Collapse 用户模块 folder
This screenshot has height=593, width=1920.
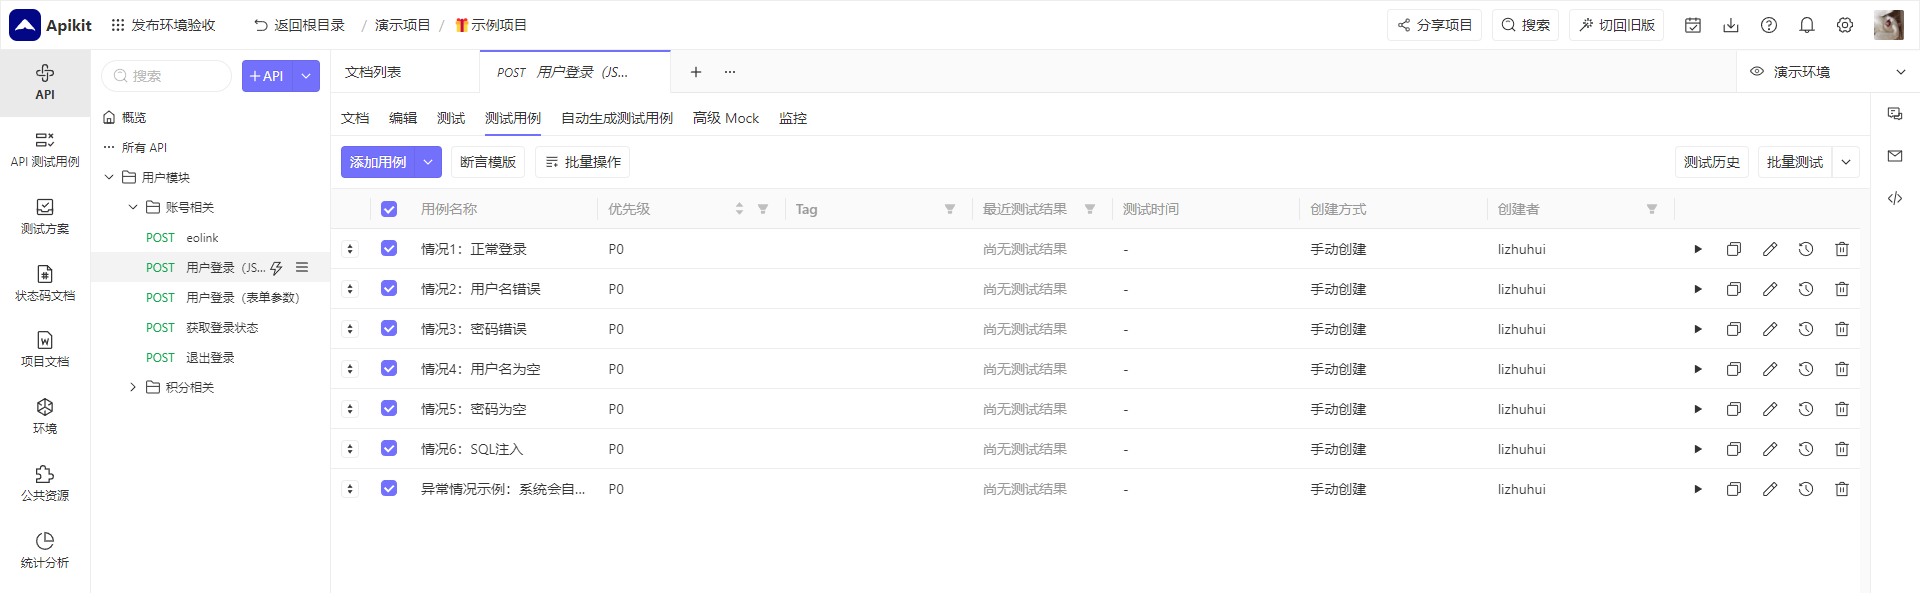109,177
